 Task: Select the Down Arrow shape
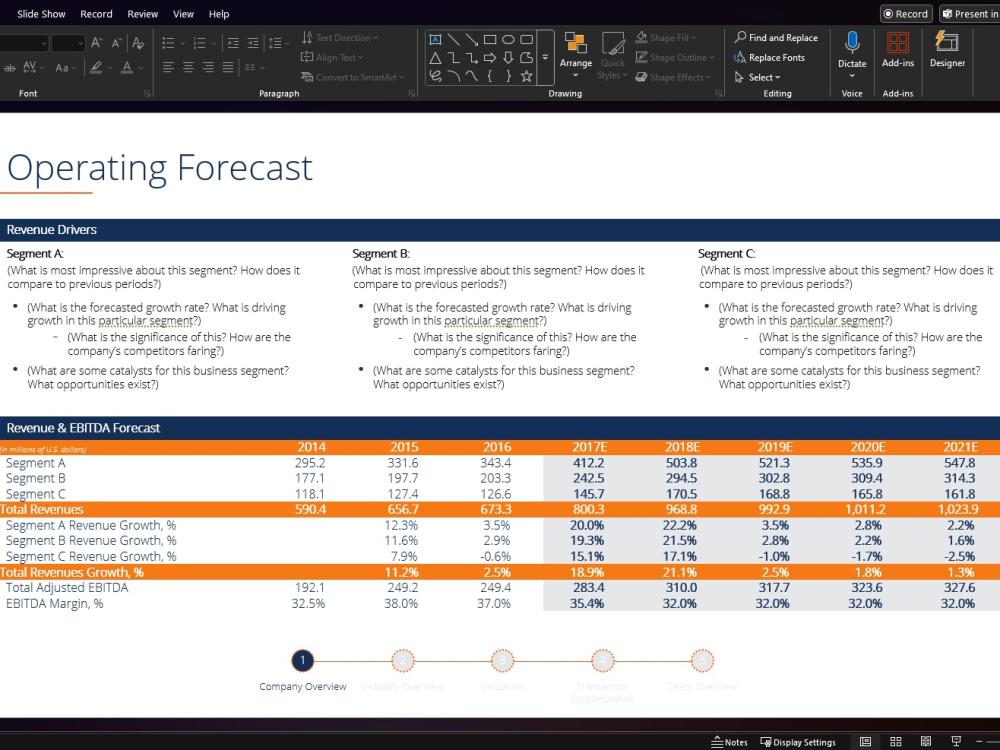coord(508,58)
